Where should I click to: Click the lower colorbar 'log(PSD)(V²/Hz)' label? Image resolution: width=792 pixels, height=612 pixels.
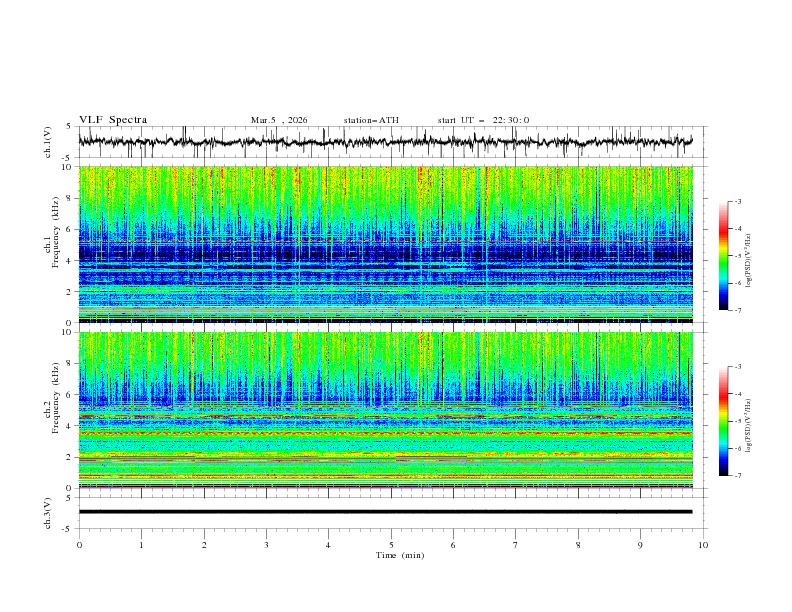click(749, 426)
